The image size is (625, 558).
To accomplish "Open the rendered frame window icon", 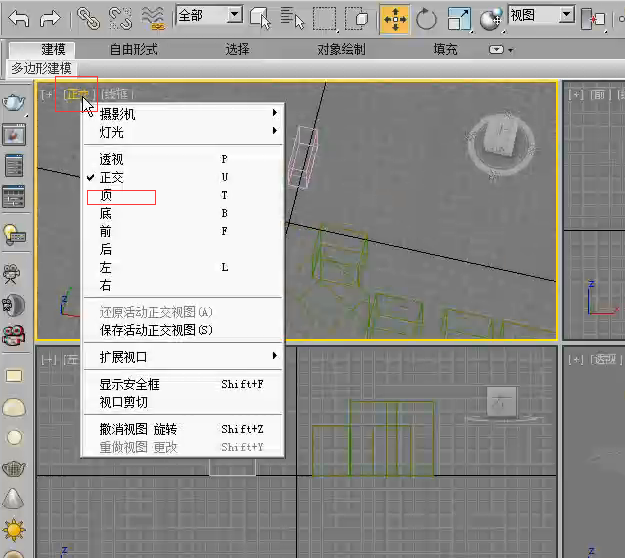I will click(x=14, y=134).
